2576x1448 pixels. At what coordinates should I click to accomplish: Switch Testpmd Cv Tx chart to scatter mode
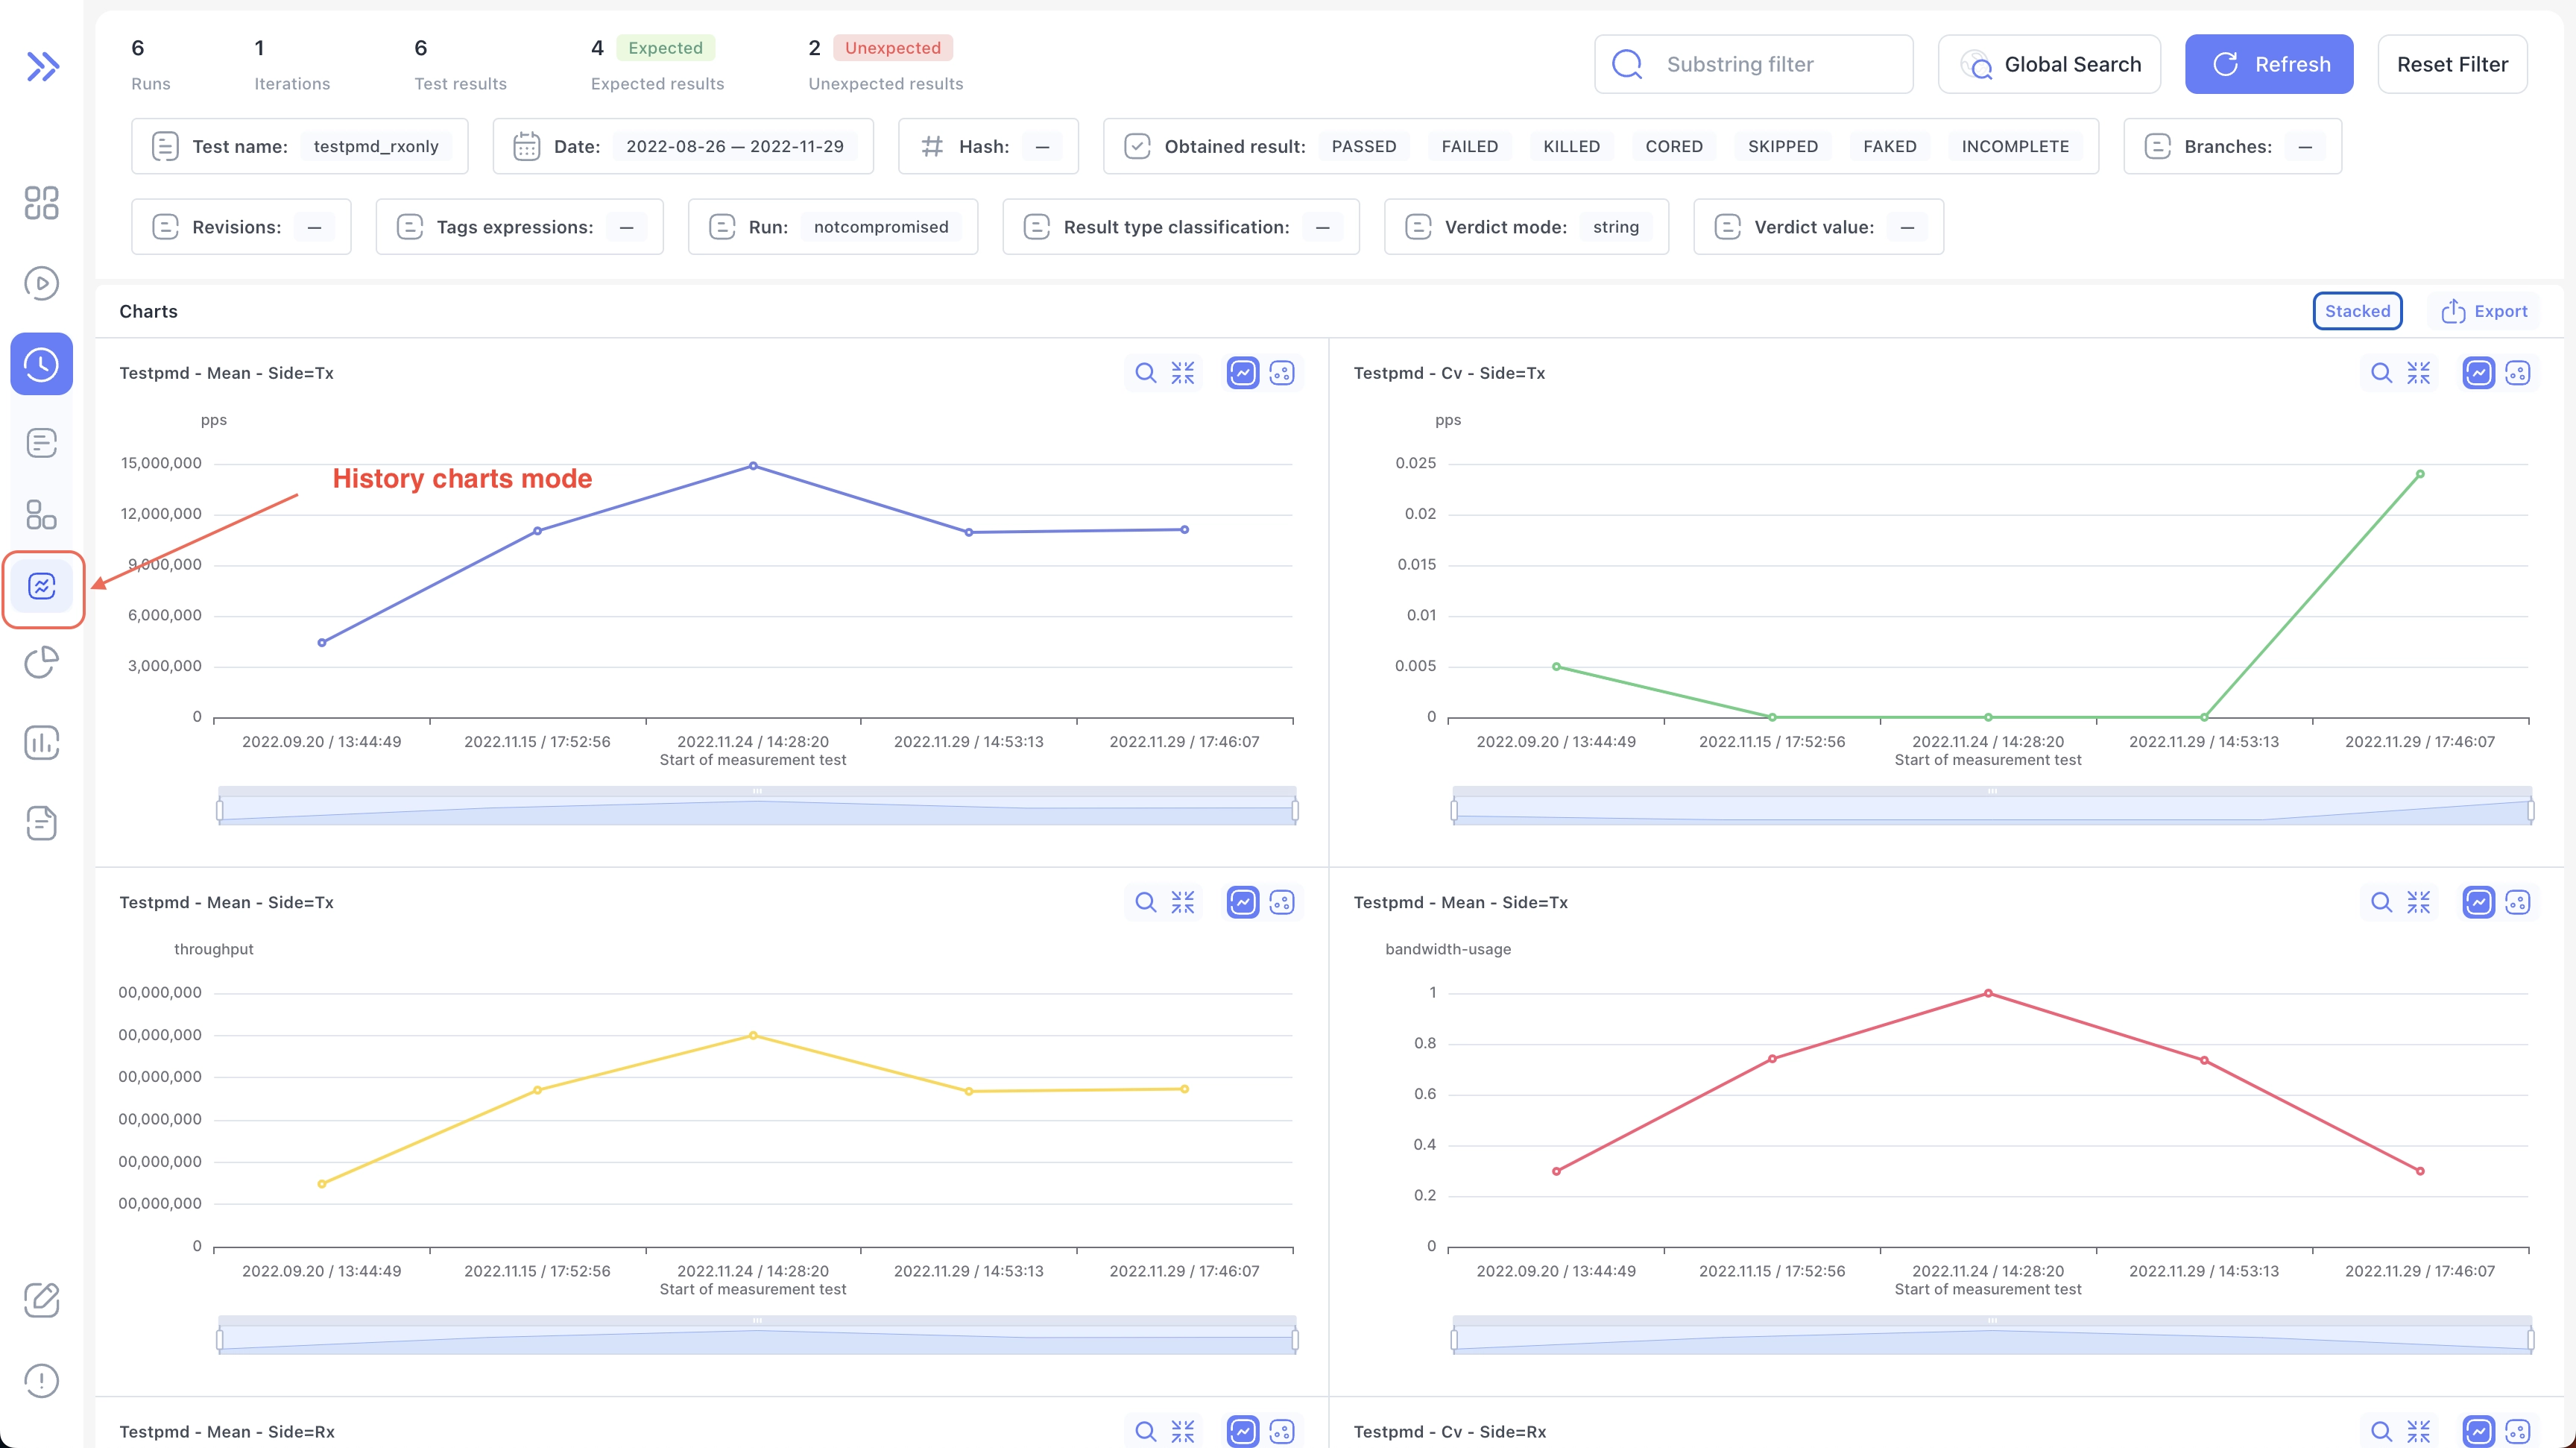point(2517,373)
